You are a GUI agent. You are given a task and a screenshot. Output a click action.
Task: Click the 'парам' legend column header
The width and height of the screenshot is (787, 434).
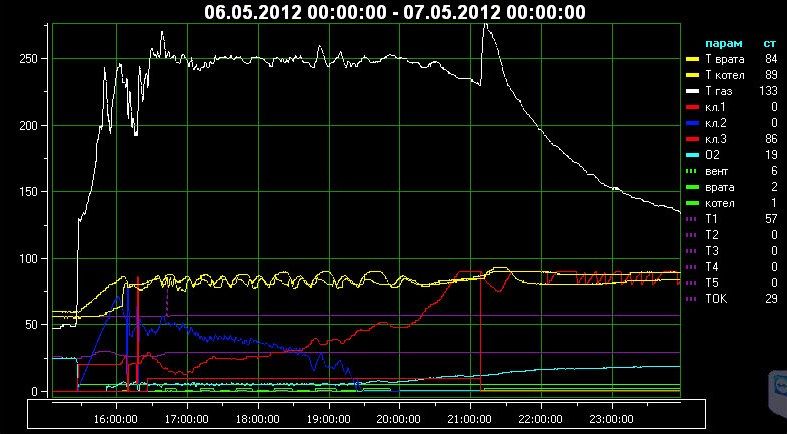click(723, 44)
